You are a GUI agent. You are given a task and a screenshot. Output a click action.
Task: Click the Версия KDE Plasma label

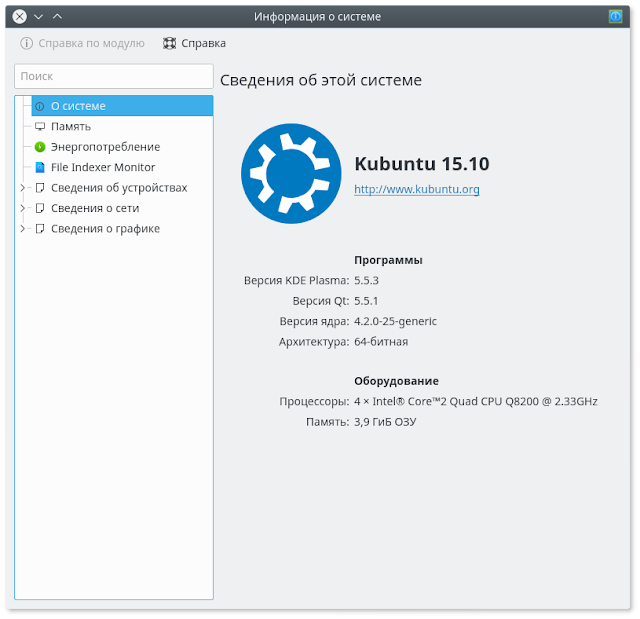pos(296,280)
